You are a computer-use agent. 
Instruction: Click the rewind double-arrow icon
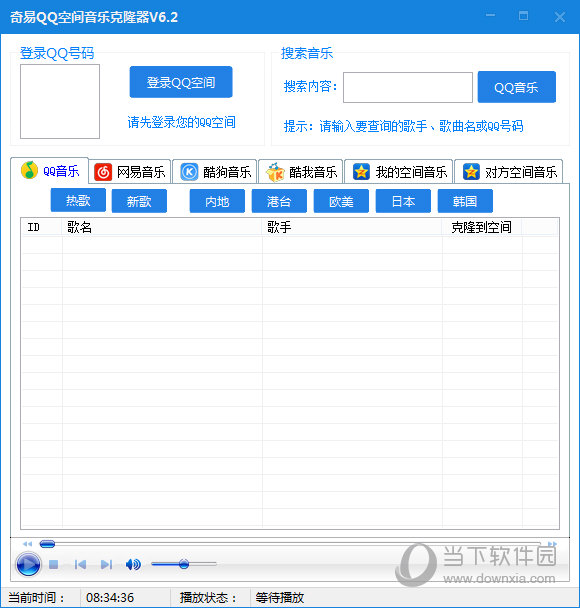(x=27, y=544)
